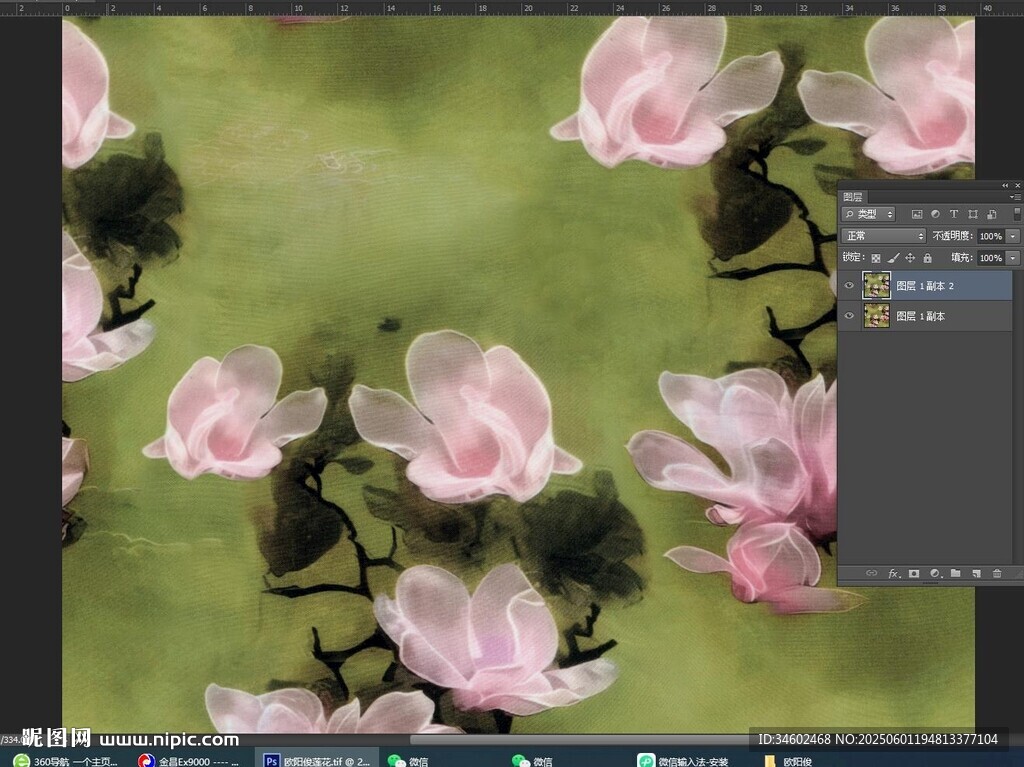Switch to the 图层 panel tab
Image resolution: width=1024 pixels, height=767 pixels.
point(852,197)
